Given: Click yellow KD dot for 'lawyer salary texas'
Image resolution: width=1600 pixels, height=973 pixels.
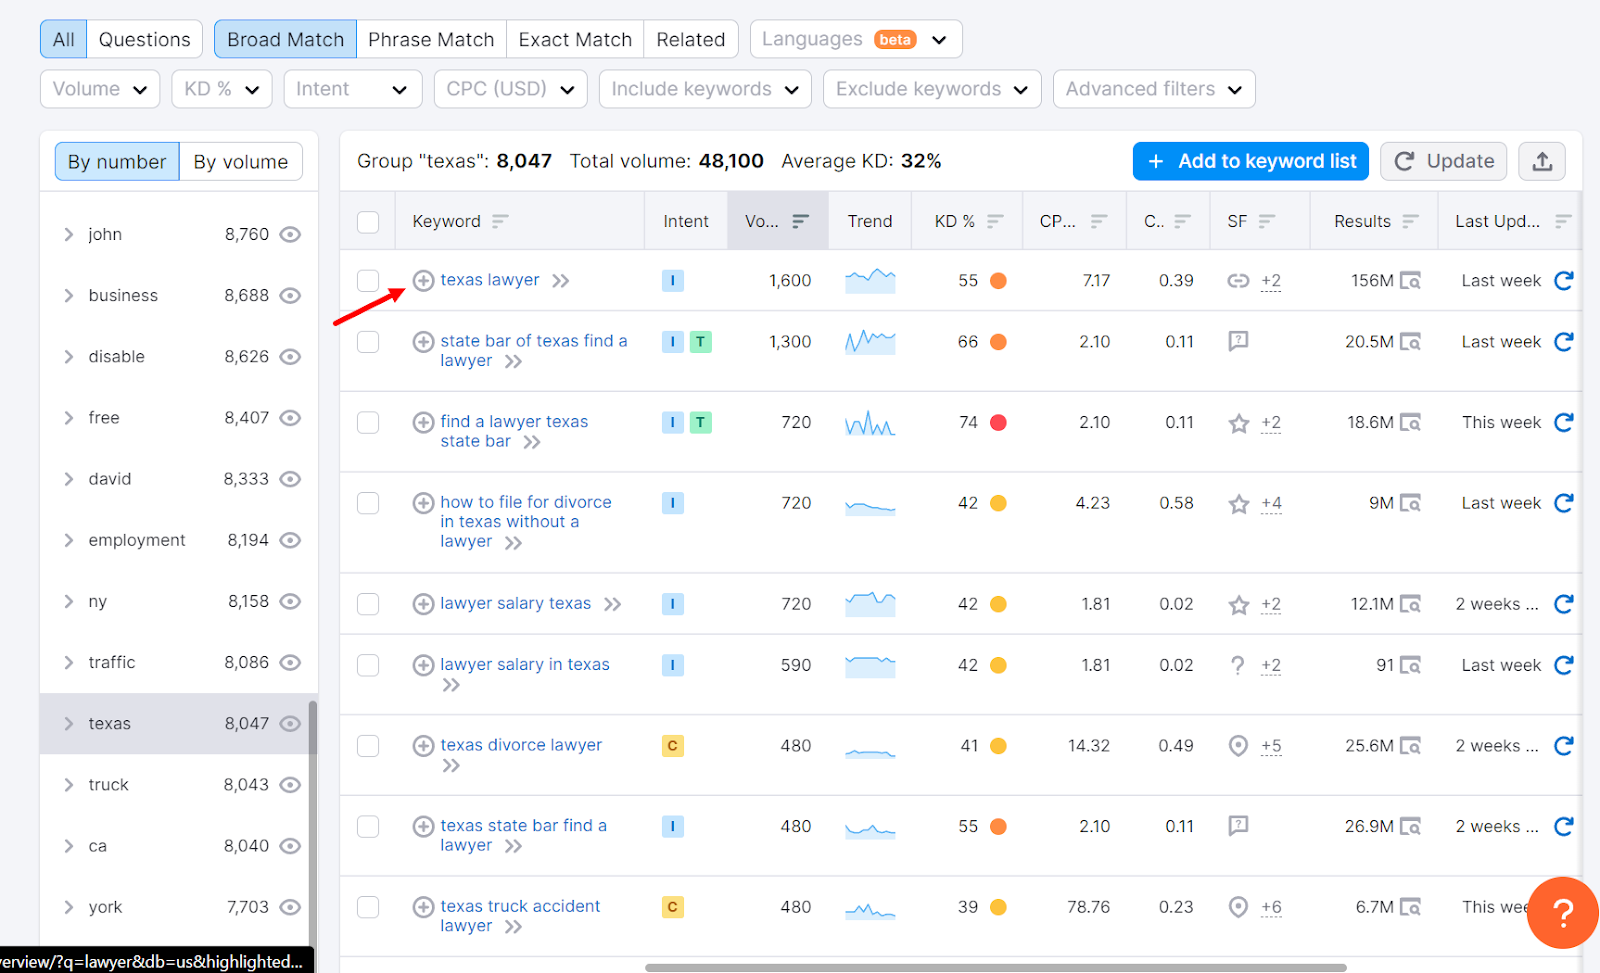Looking at the screenshot, I should [998, 604].
